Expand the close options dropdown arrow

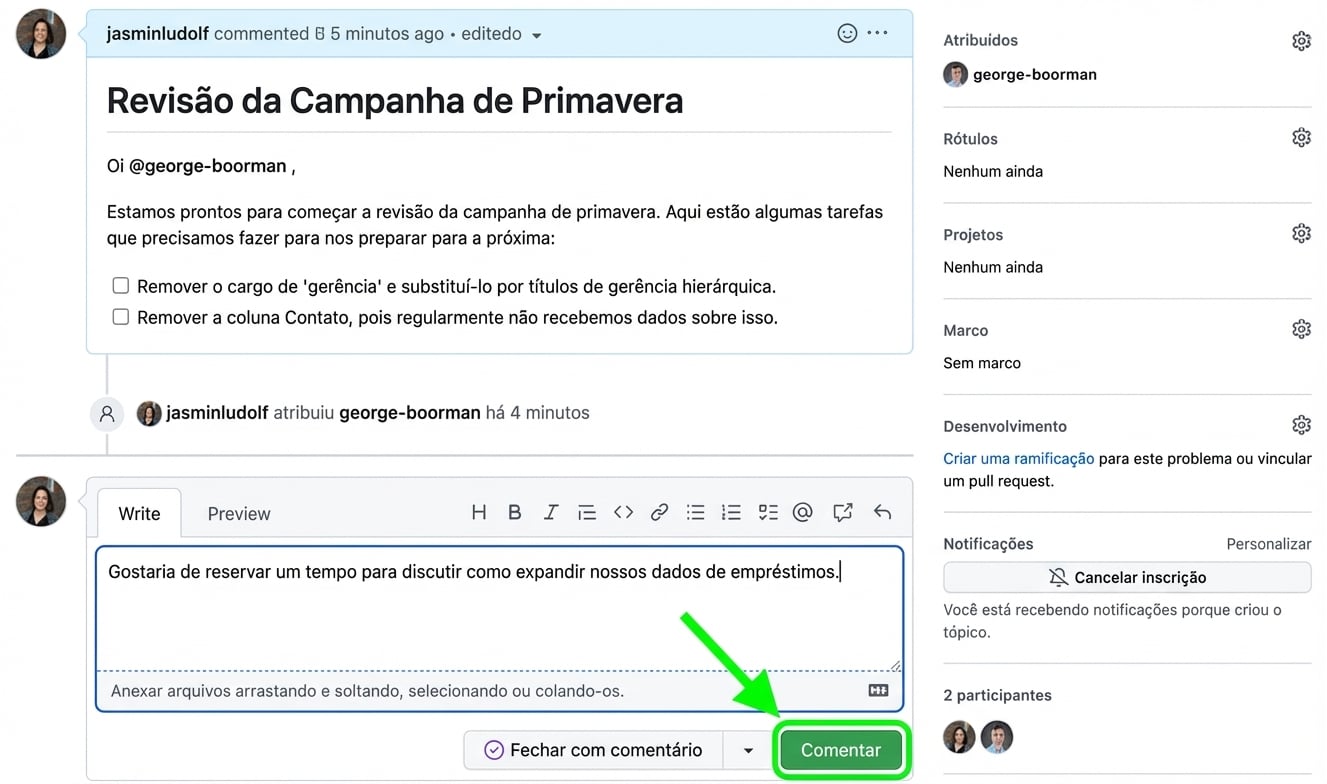coord(748,750)
